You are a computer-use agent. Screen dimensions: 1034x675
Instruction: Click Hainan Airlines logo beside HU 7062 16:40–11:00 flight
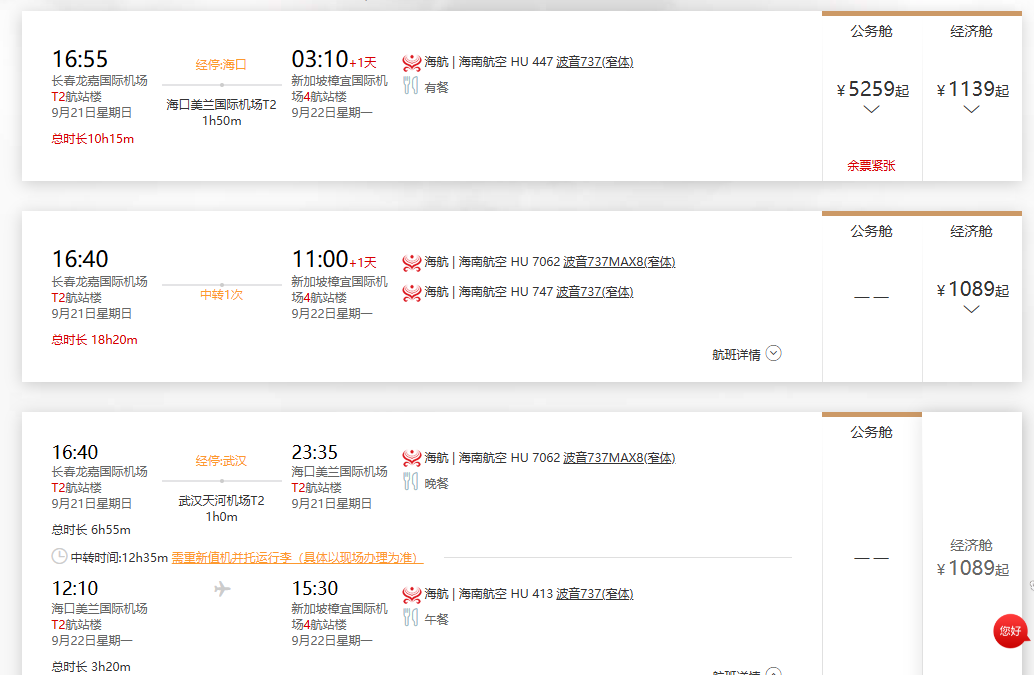tap(411, 262)
